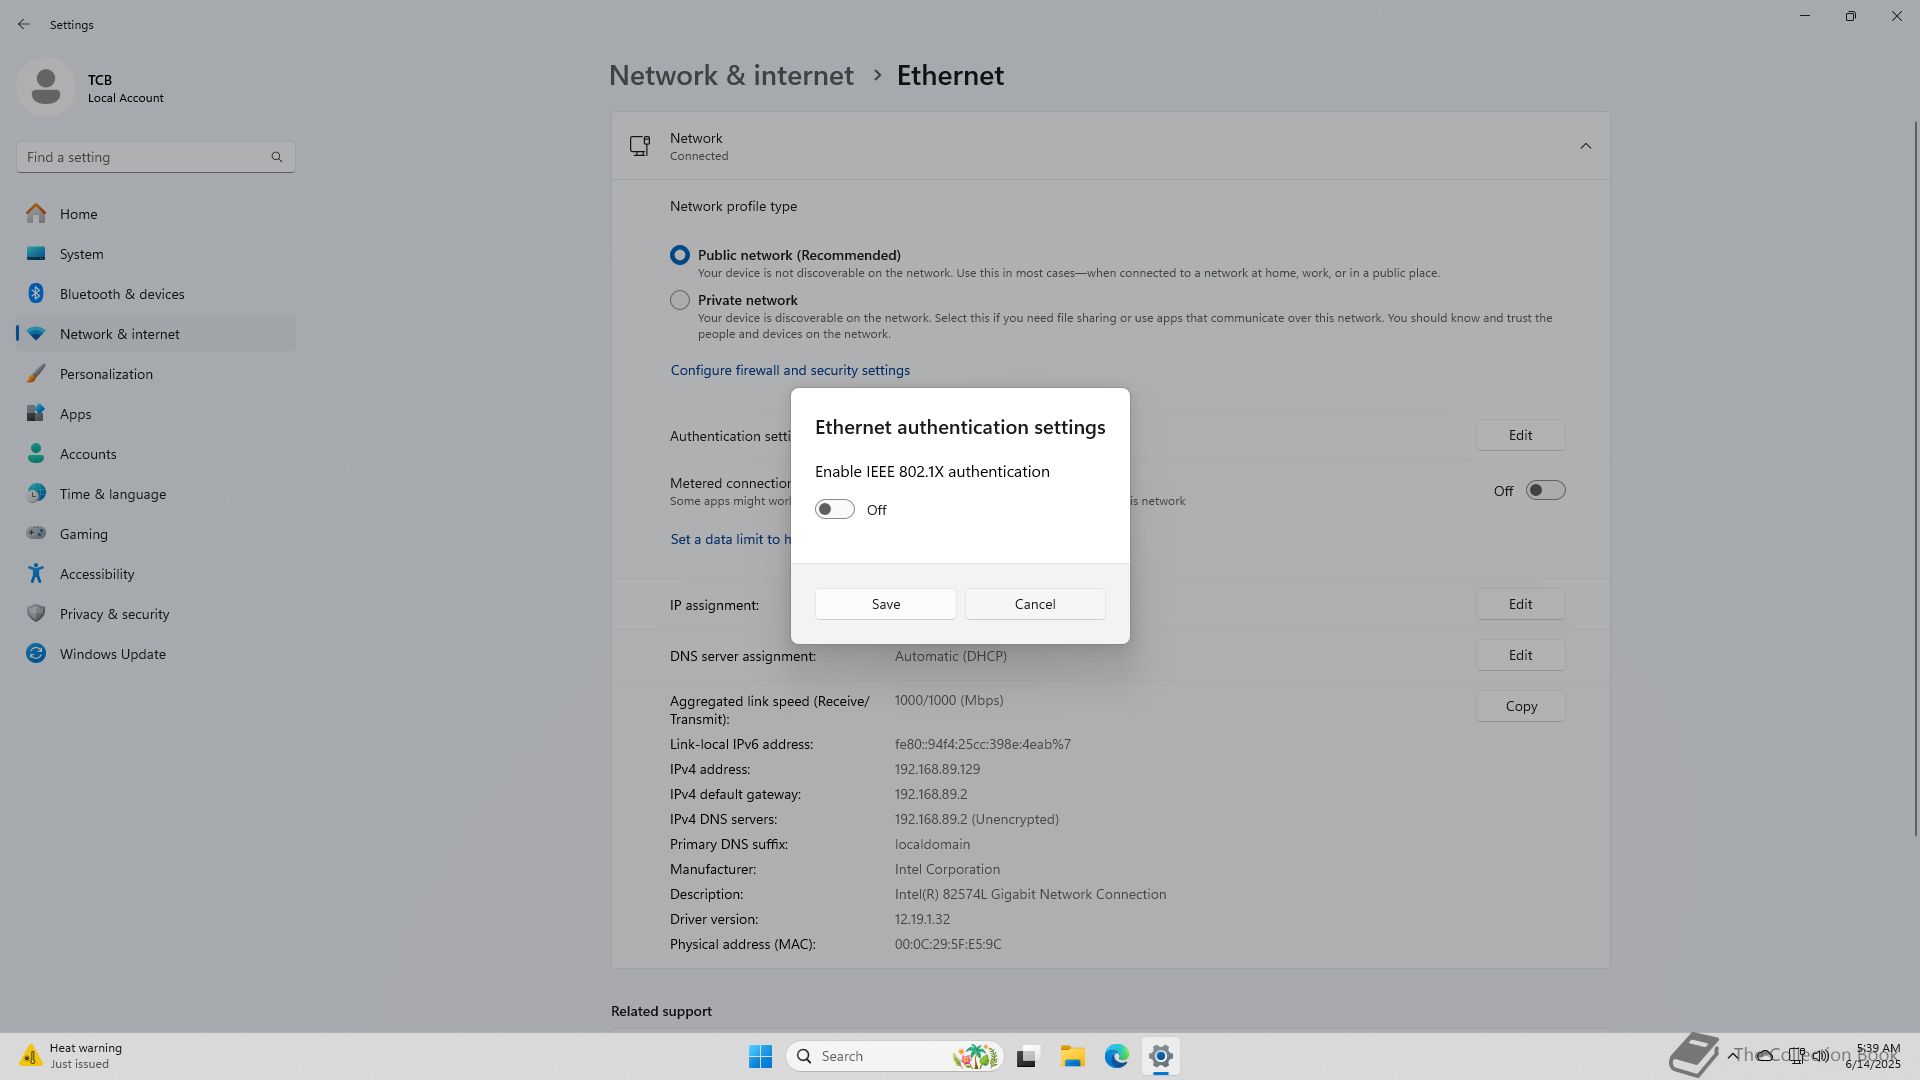Open the Personalization settings page
The height and width of the screenshot is (1080, 1920).
tap(106, 374)
